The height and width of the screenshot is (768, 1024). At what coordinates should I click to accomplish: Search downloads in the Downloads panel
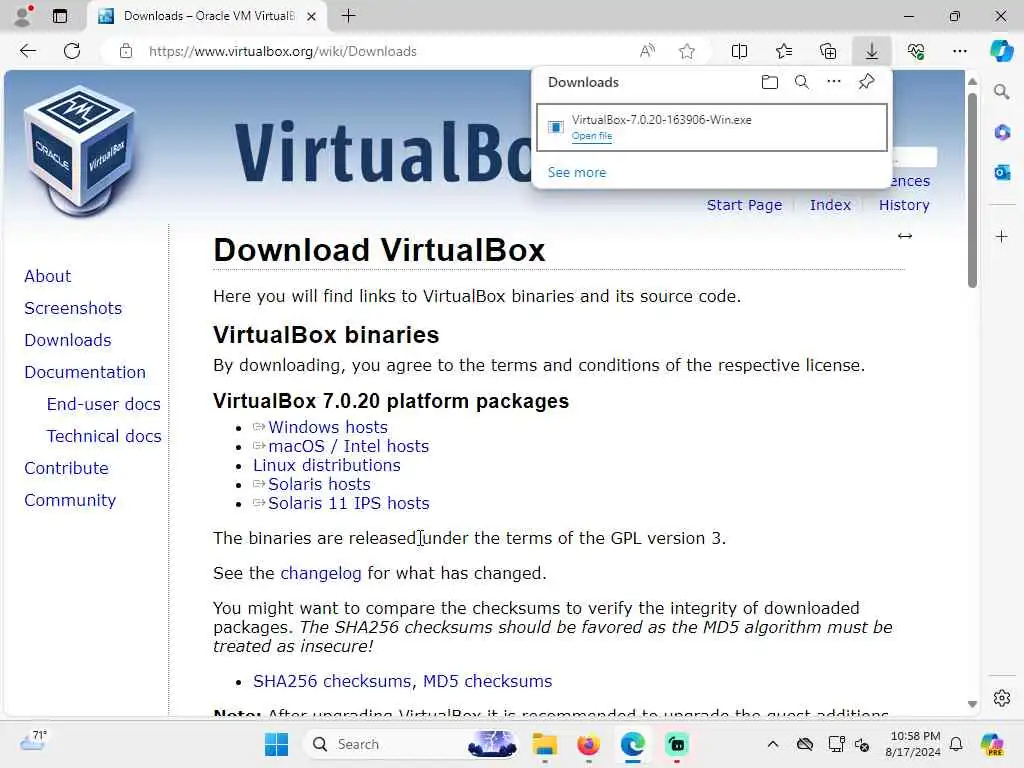point(802,82)
